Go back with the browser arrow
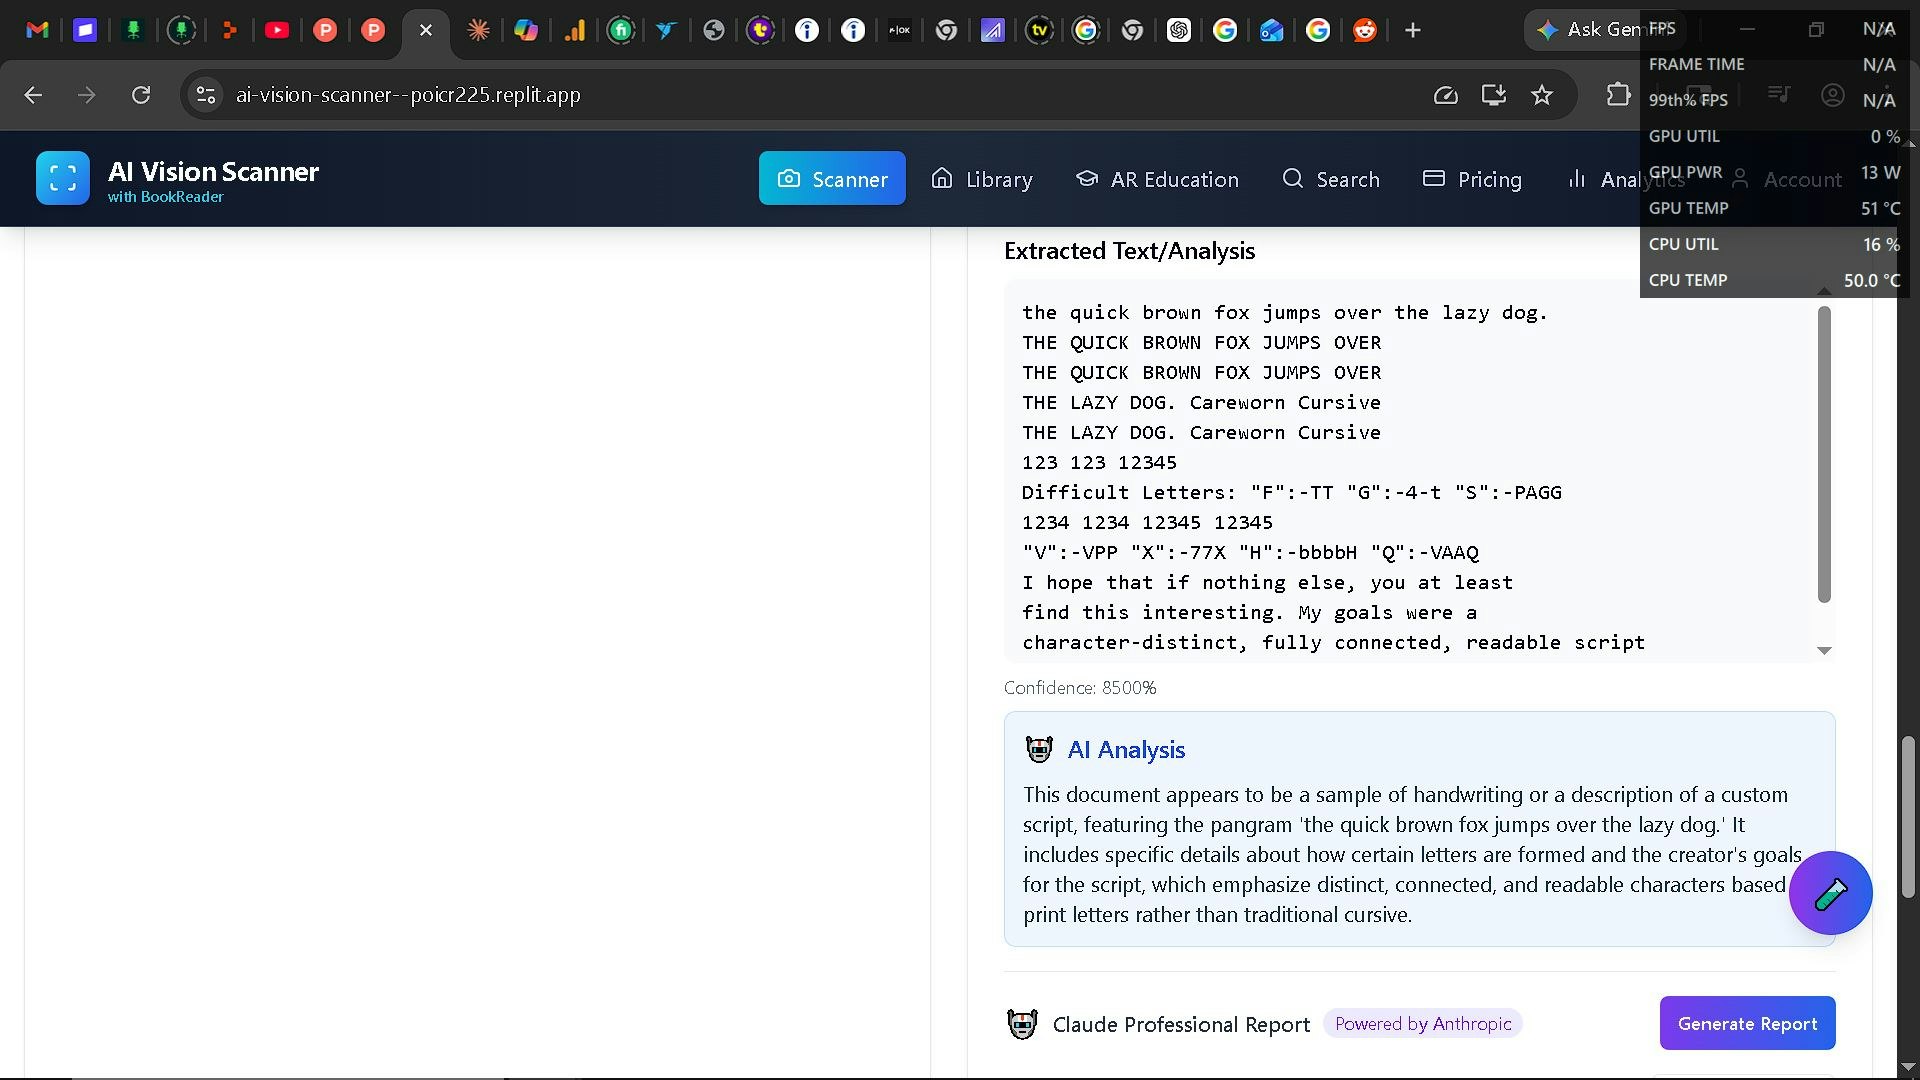The height and width of the screenshot is (1080, 1920). click(x=33, y=95)
